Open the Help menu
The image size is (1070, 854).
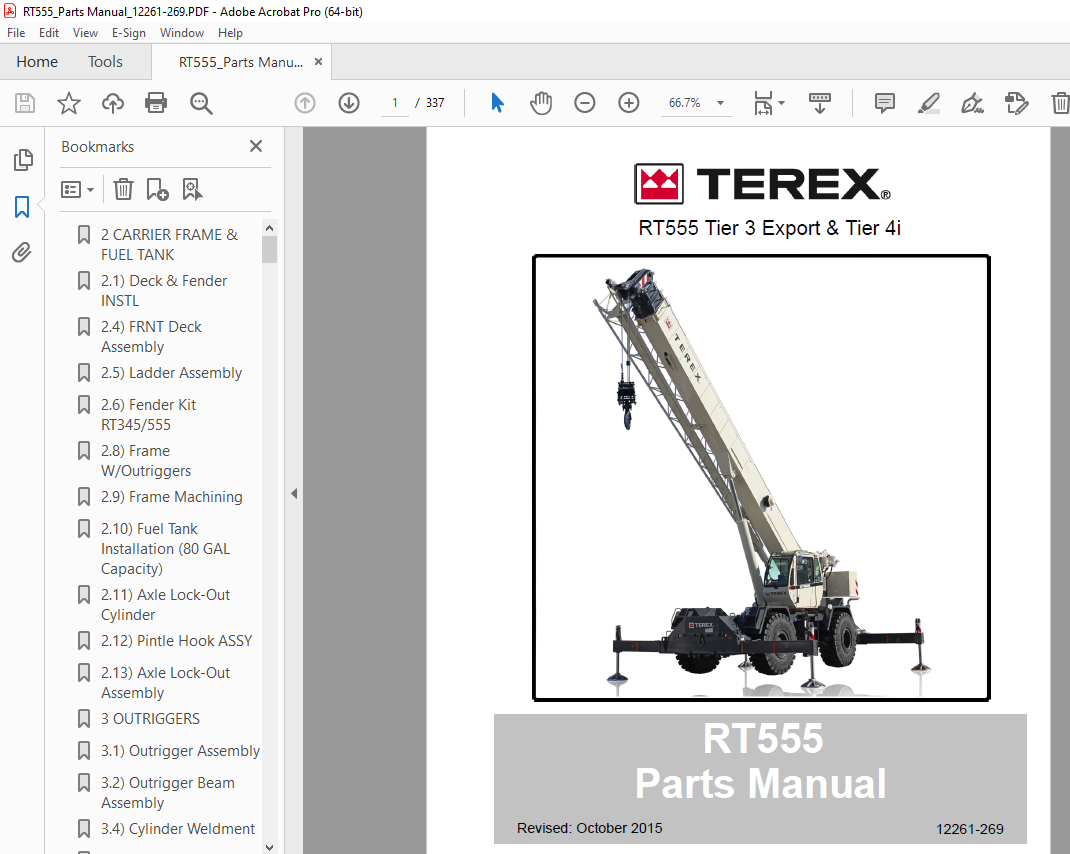(x=230, y=33)
